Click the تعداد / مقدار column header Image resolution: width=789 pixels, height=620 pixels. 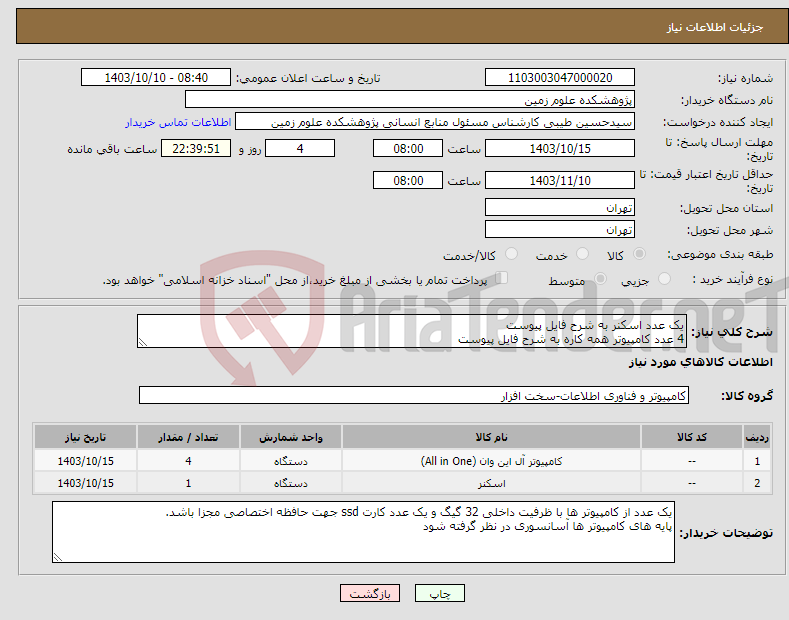188,437
